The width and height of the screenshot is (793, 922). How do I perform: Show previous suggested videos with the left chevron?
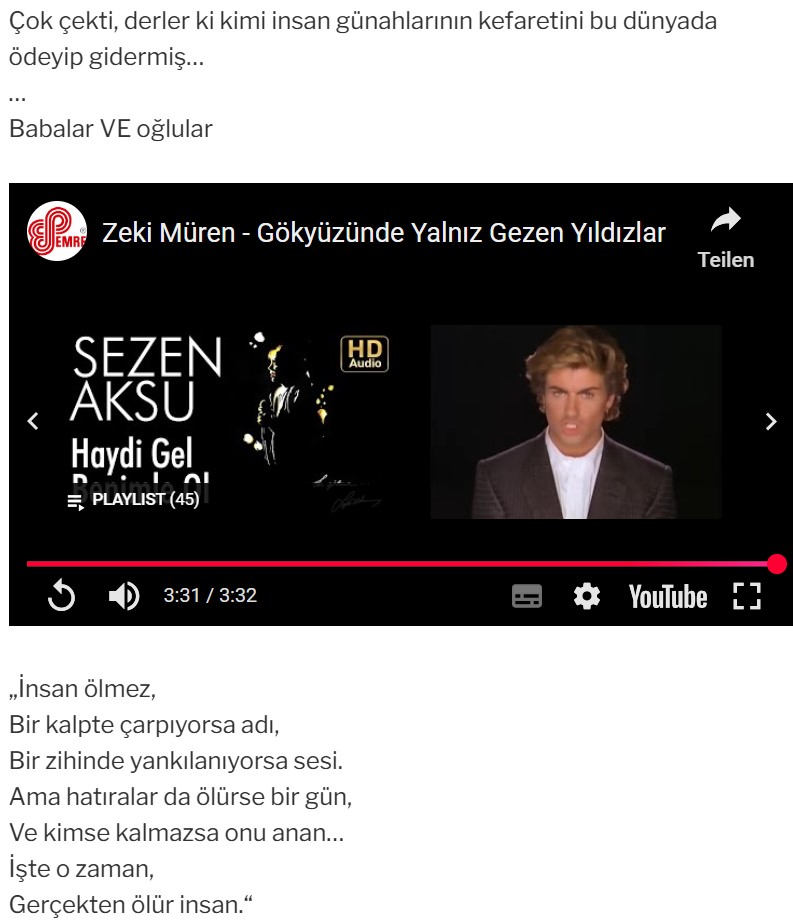34,421
